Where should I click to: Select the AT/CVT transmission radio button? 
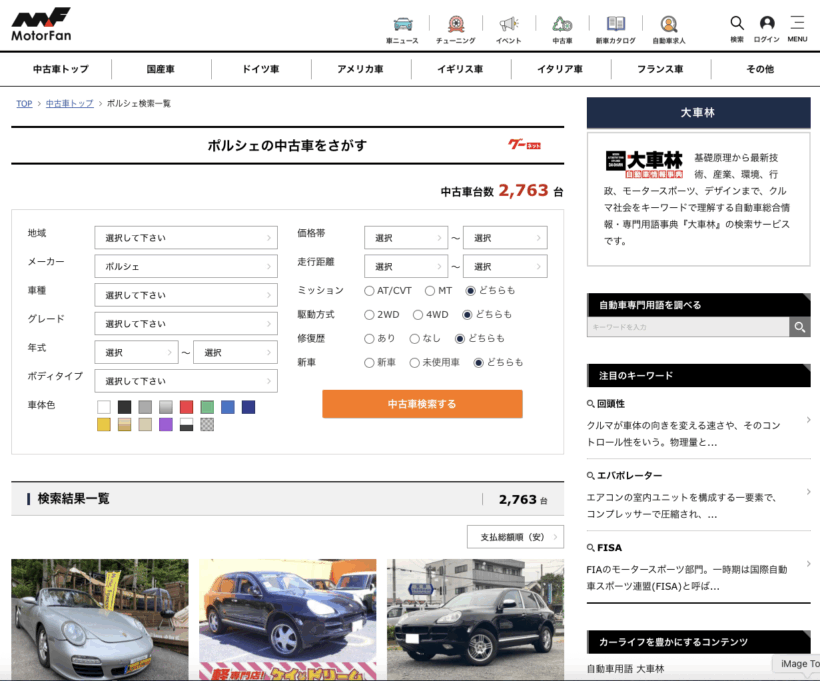point(370,291)
